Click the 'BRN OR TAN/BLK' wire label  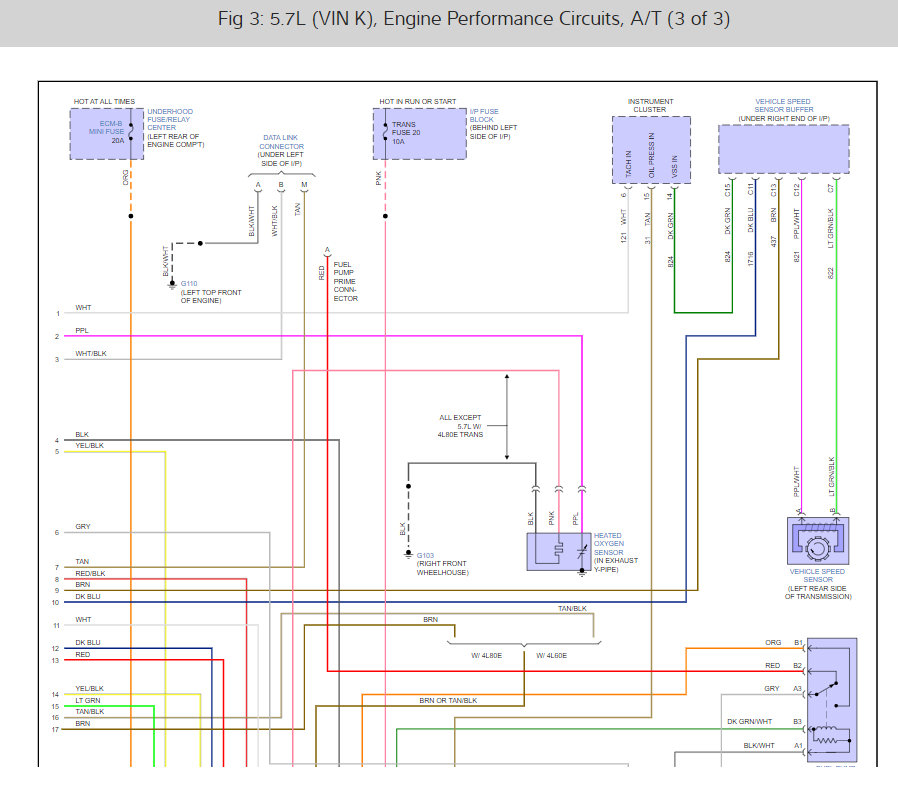(x=448, y=700)
